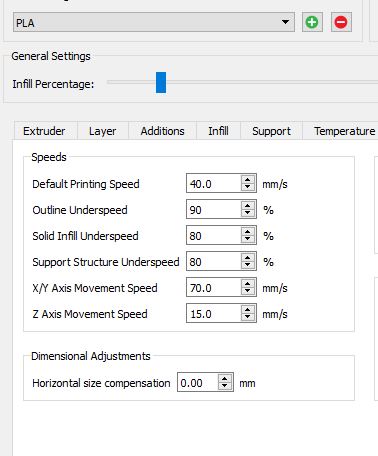The height and width of the screenshot is (456, 378).
Task: Click the "Support Structure Underspeed" label
Action: [106, 262]
